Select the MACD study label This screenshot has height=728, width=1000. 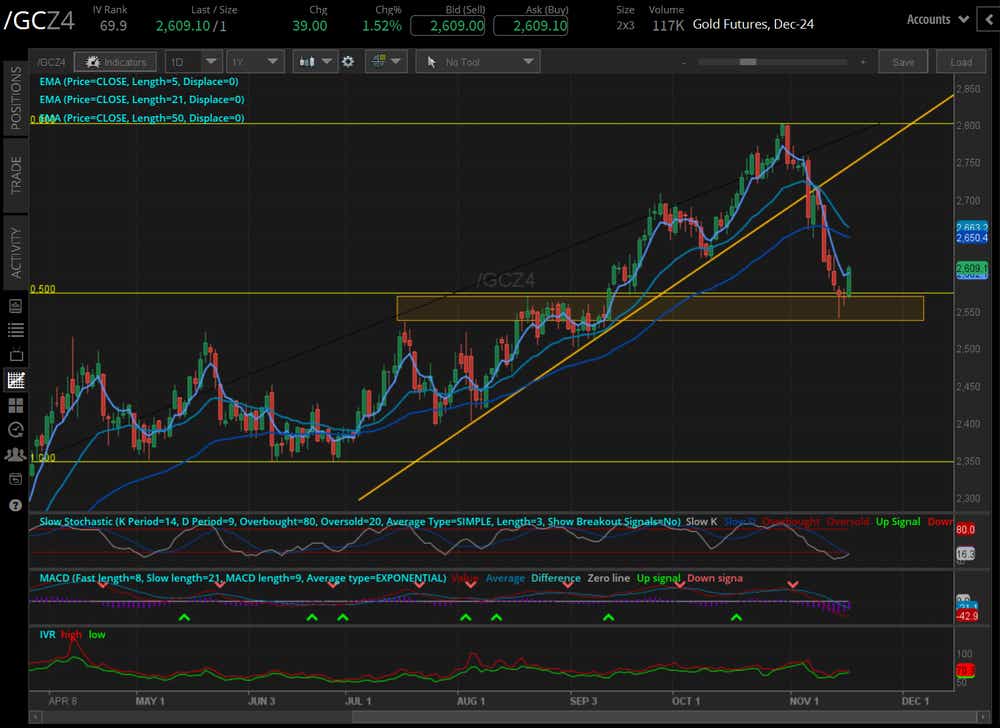click(x=242, y=578)
